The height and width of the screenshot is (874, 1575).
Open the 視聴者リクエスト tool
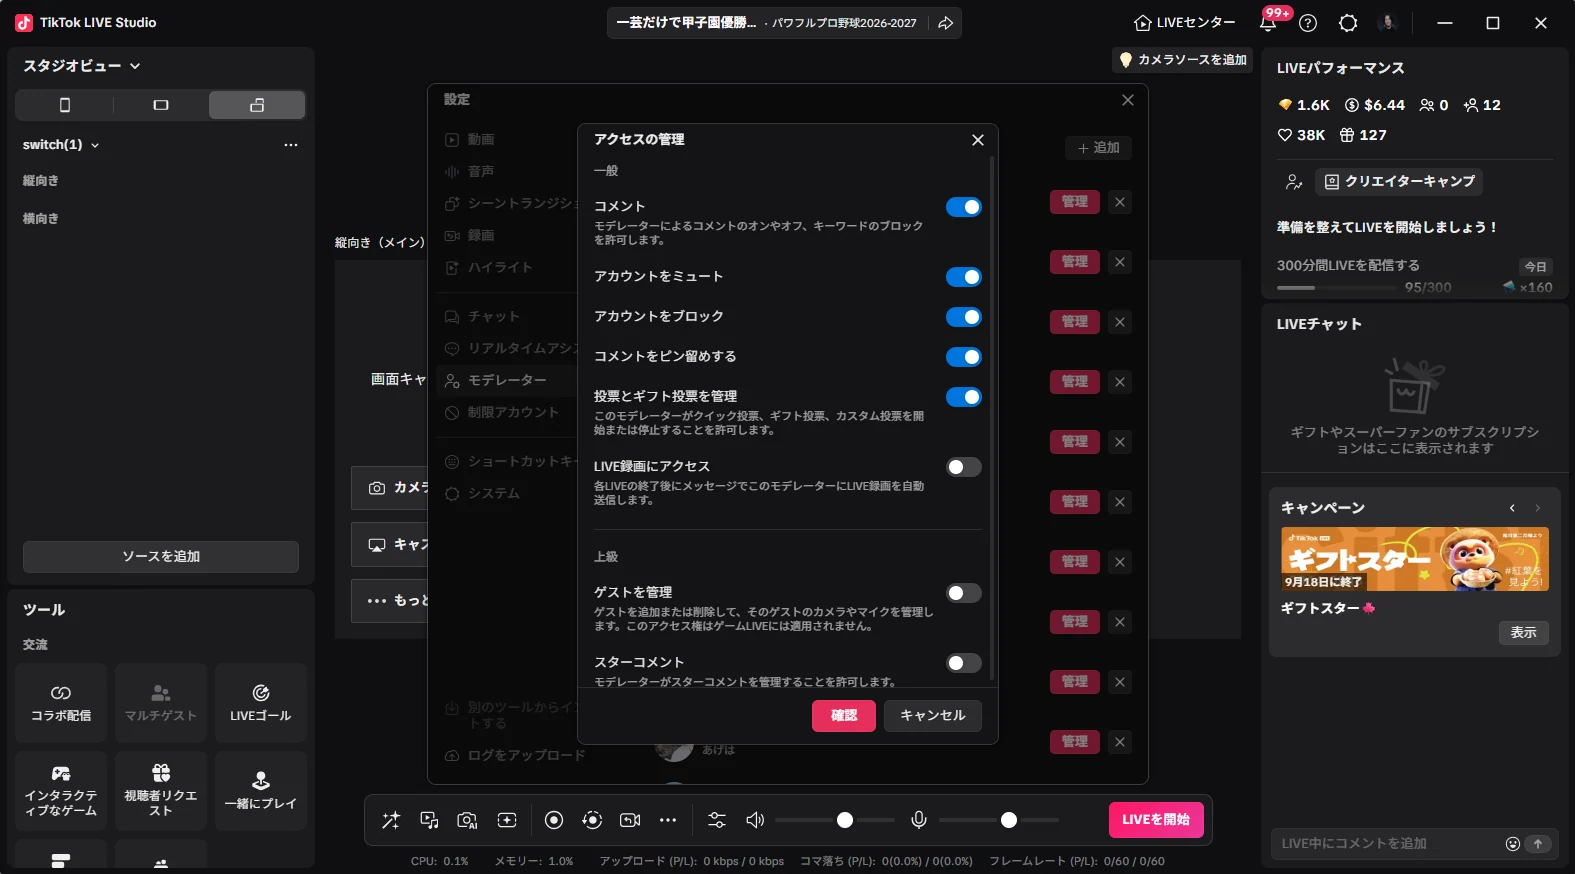[x=161, y=791]
